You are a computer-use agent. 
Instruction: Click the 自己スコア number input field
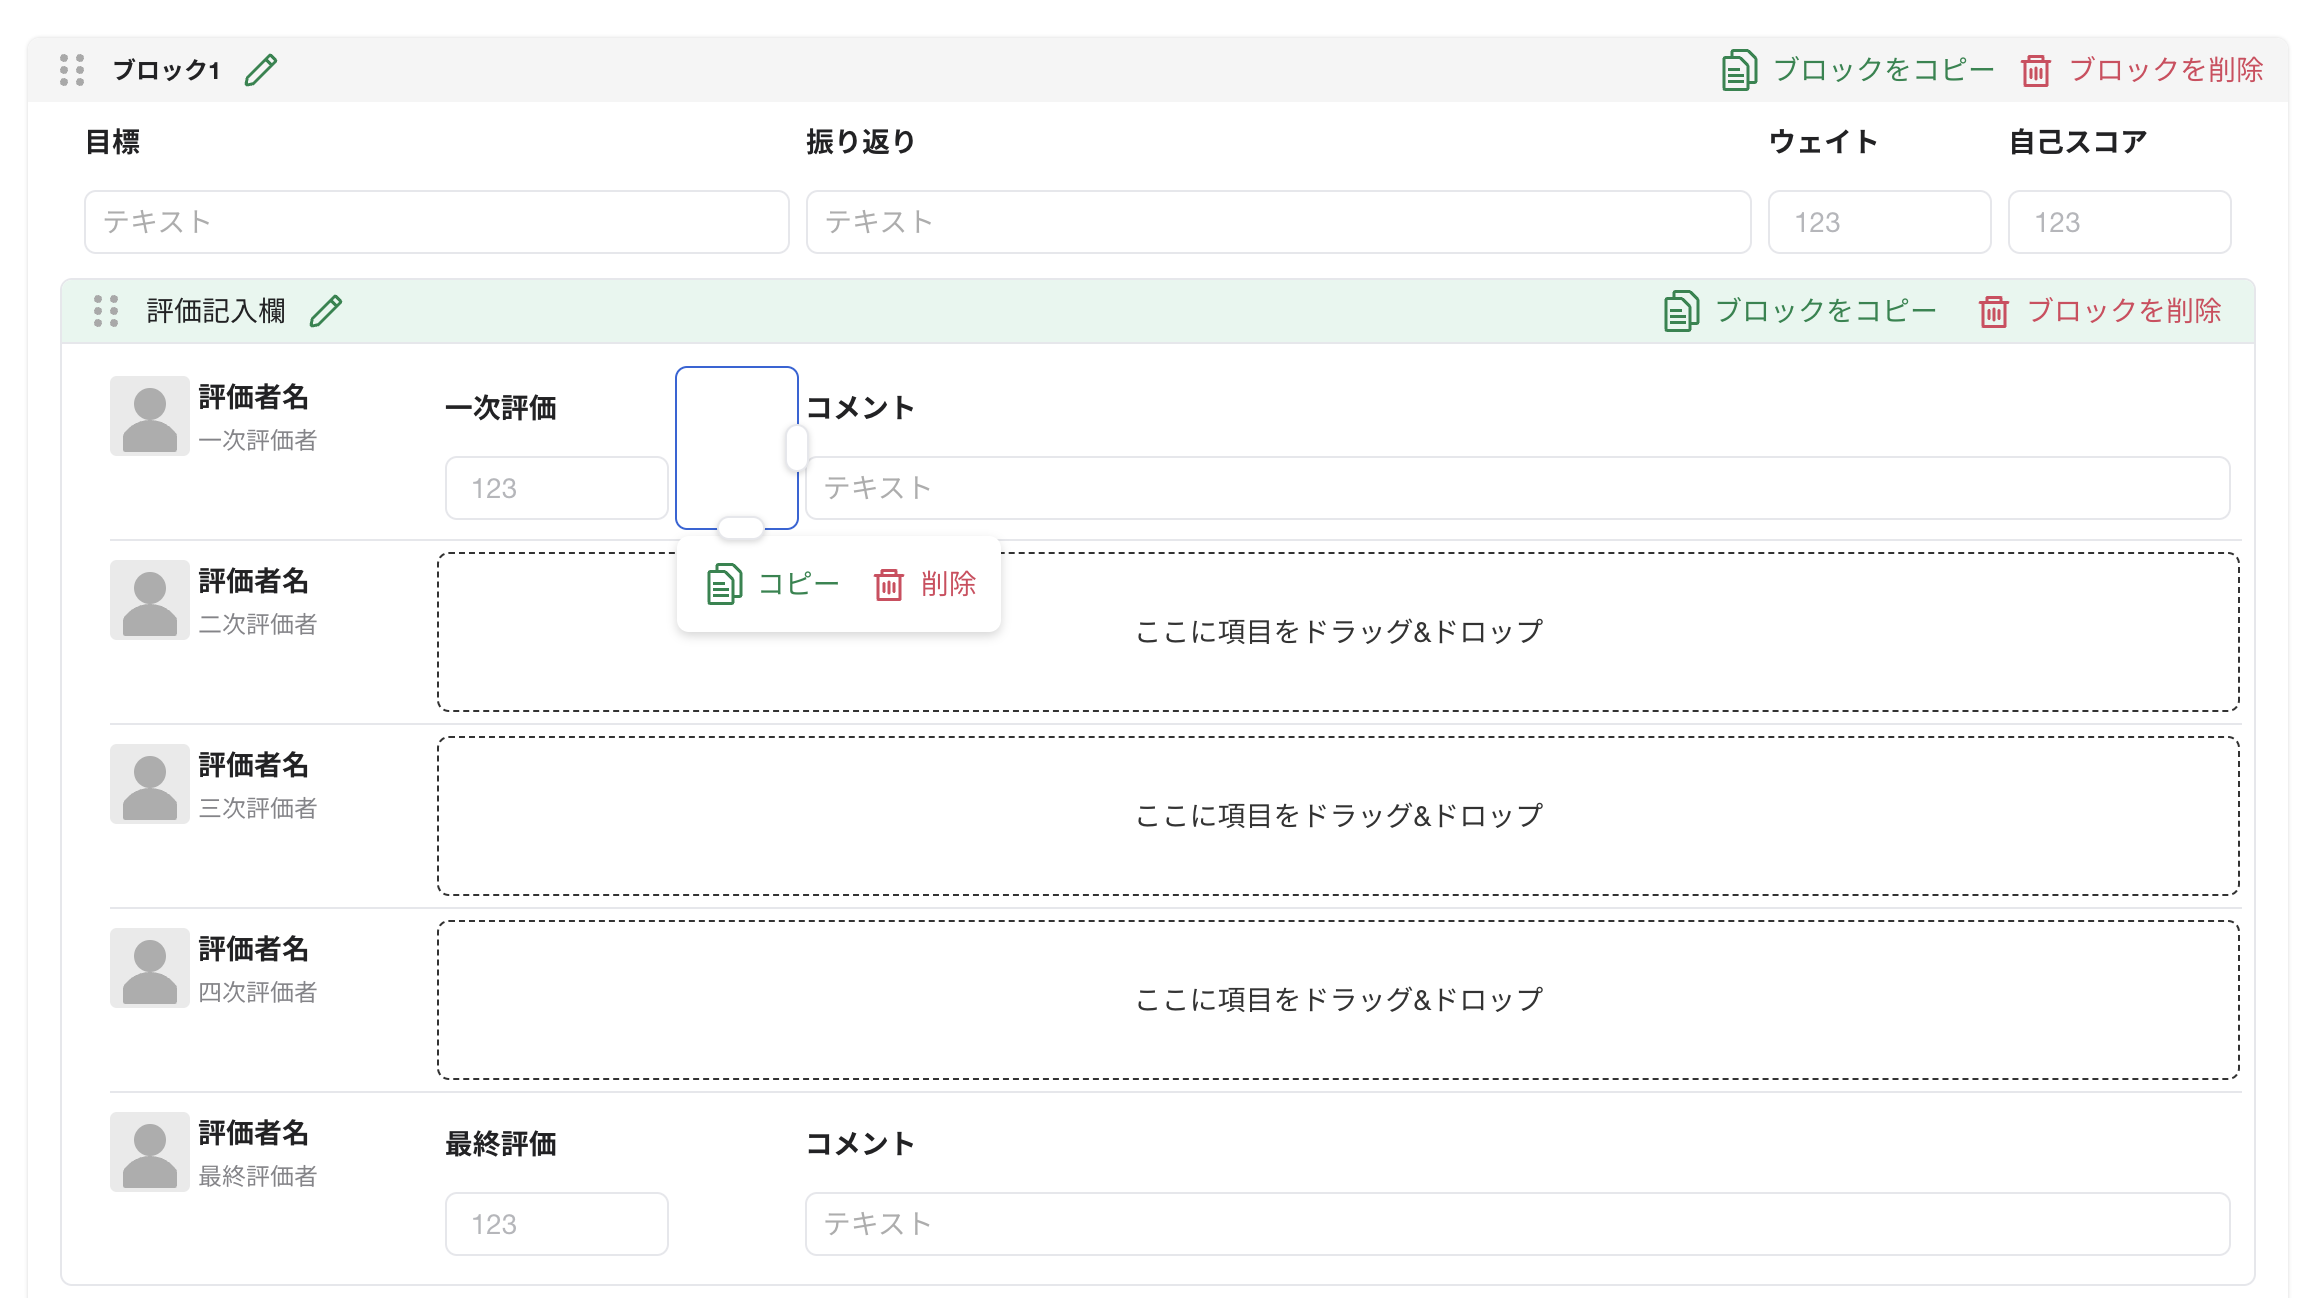pos(2119,221)
